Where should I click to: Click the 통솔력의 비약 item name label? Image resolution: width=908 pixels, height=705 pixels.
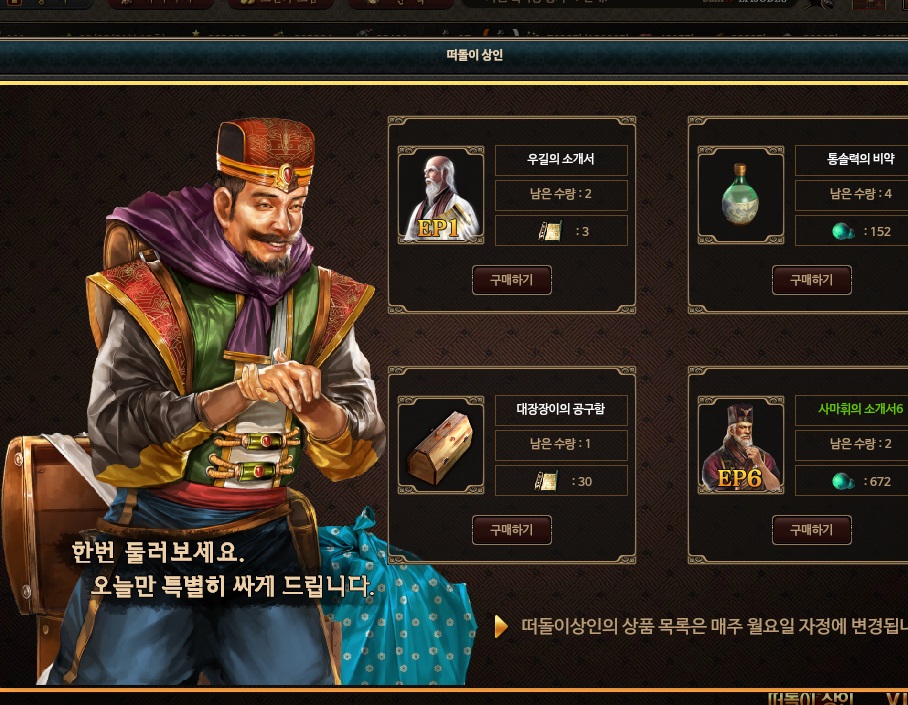860,159
